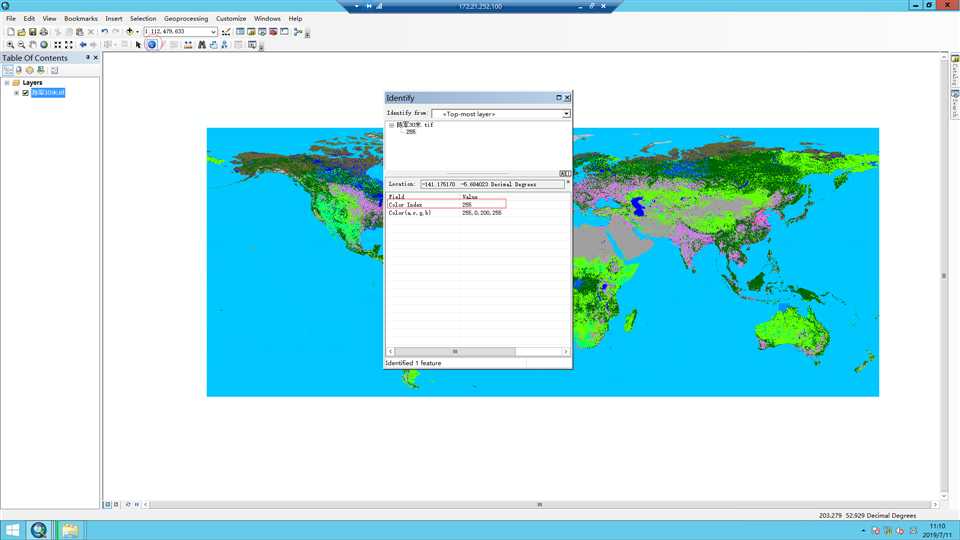Open the map scale dropdown
The height and width of the screenshot is (540, 960).
(213, 32)
